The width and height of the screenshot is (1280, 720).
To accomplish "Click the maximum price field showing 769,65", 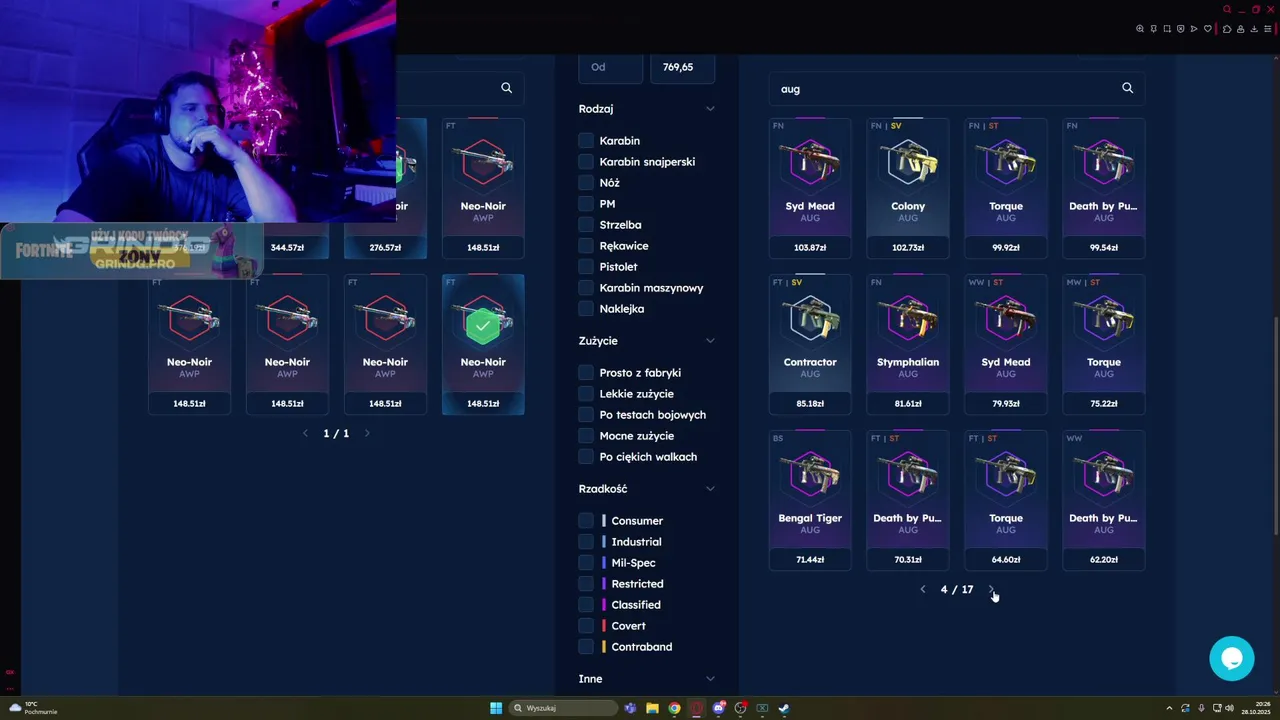I will 683,67.
